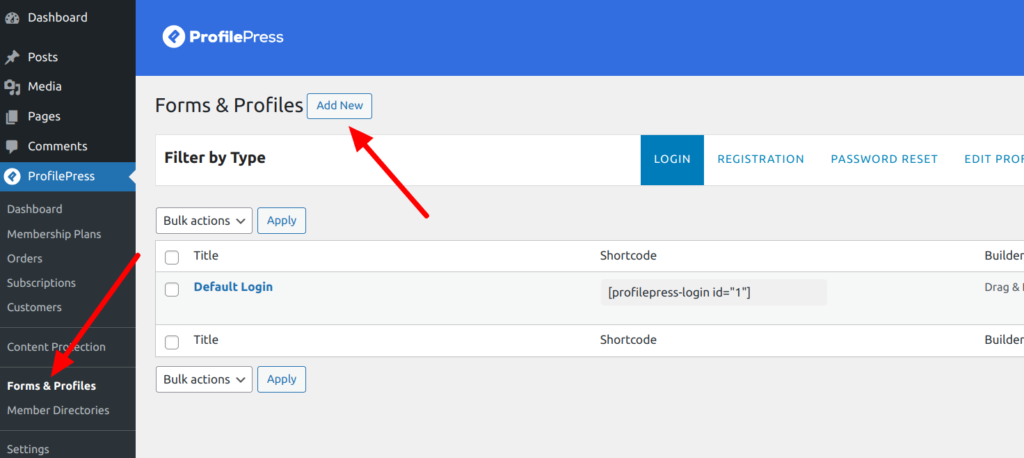The height and width of the screenshot is (458, 1024).
Task: Open the Subscriptions submenu item
Action: click(41, 283)
